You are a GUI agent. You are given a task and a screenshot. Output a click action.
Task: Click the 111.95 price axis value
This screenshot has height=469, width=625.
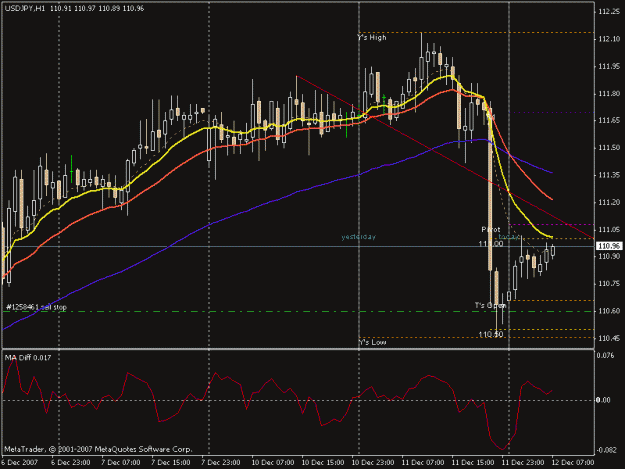(609, 66)
